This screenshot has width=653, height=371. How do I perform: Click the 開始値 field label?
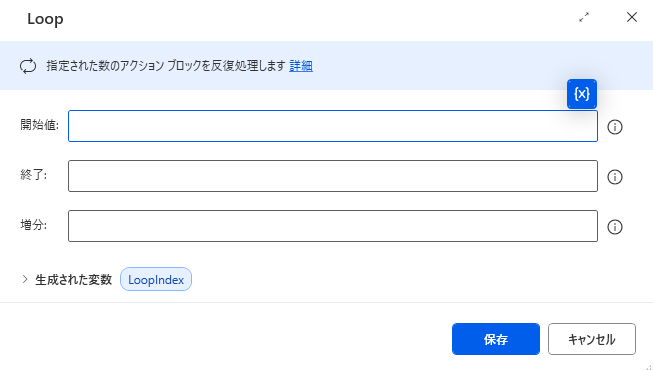click(40, 124)
